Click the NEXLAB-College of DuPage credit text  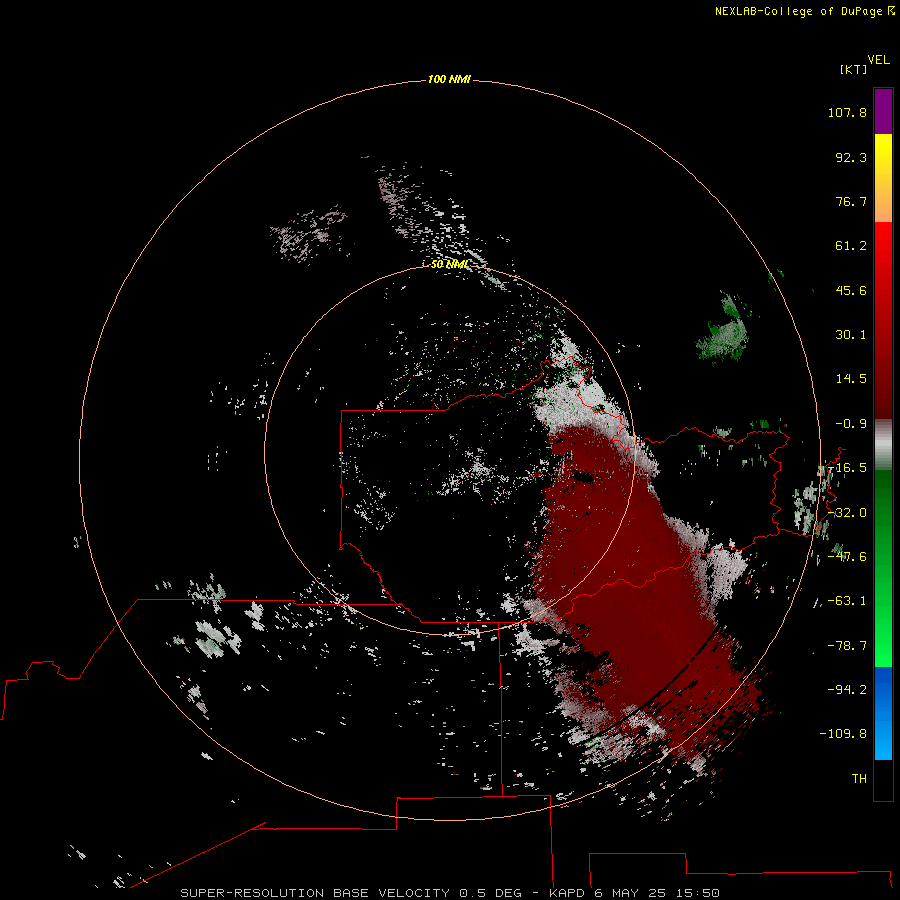pos(800,11)
